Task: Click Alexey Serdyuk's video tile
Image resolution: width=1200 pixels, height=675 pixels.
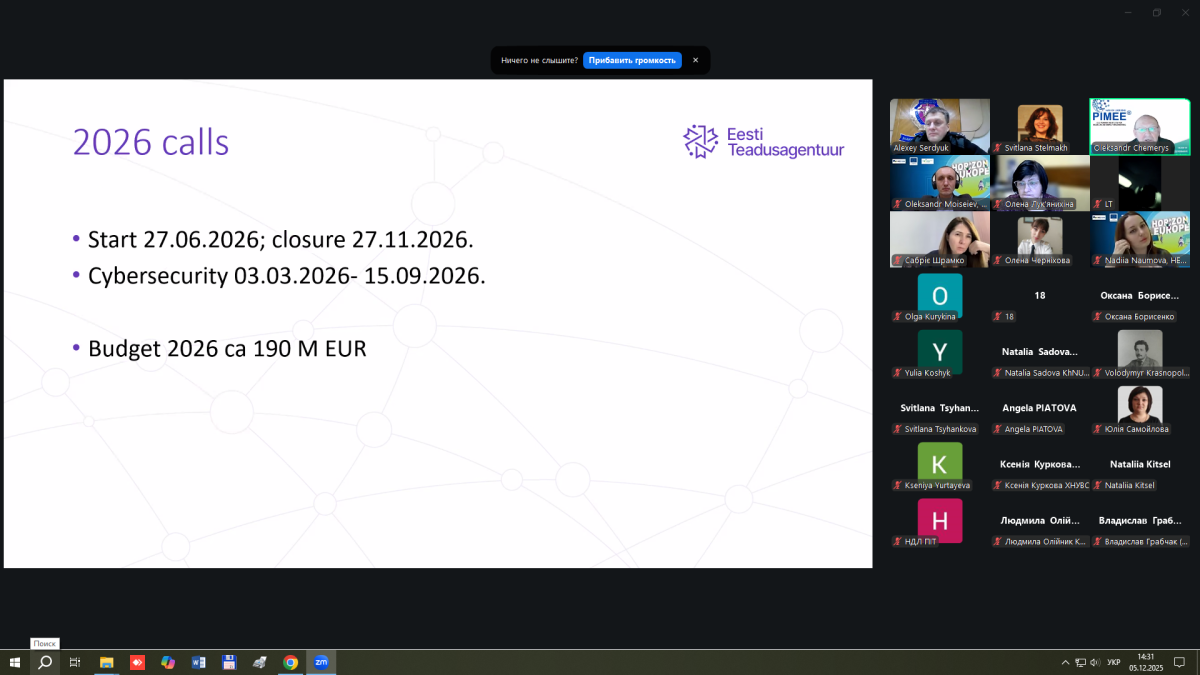Action: [940, 126]
